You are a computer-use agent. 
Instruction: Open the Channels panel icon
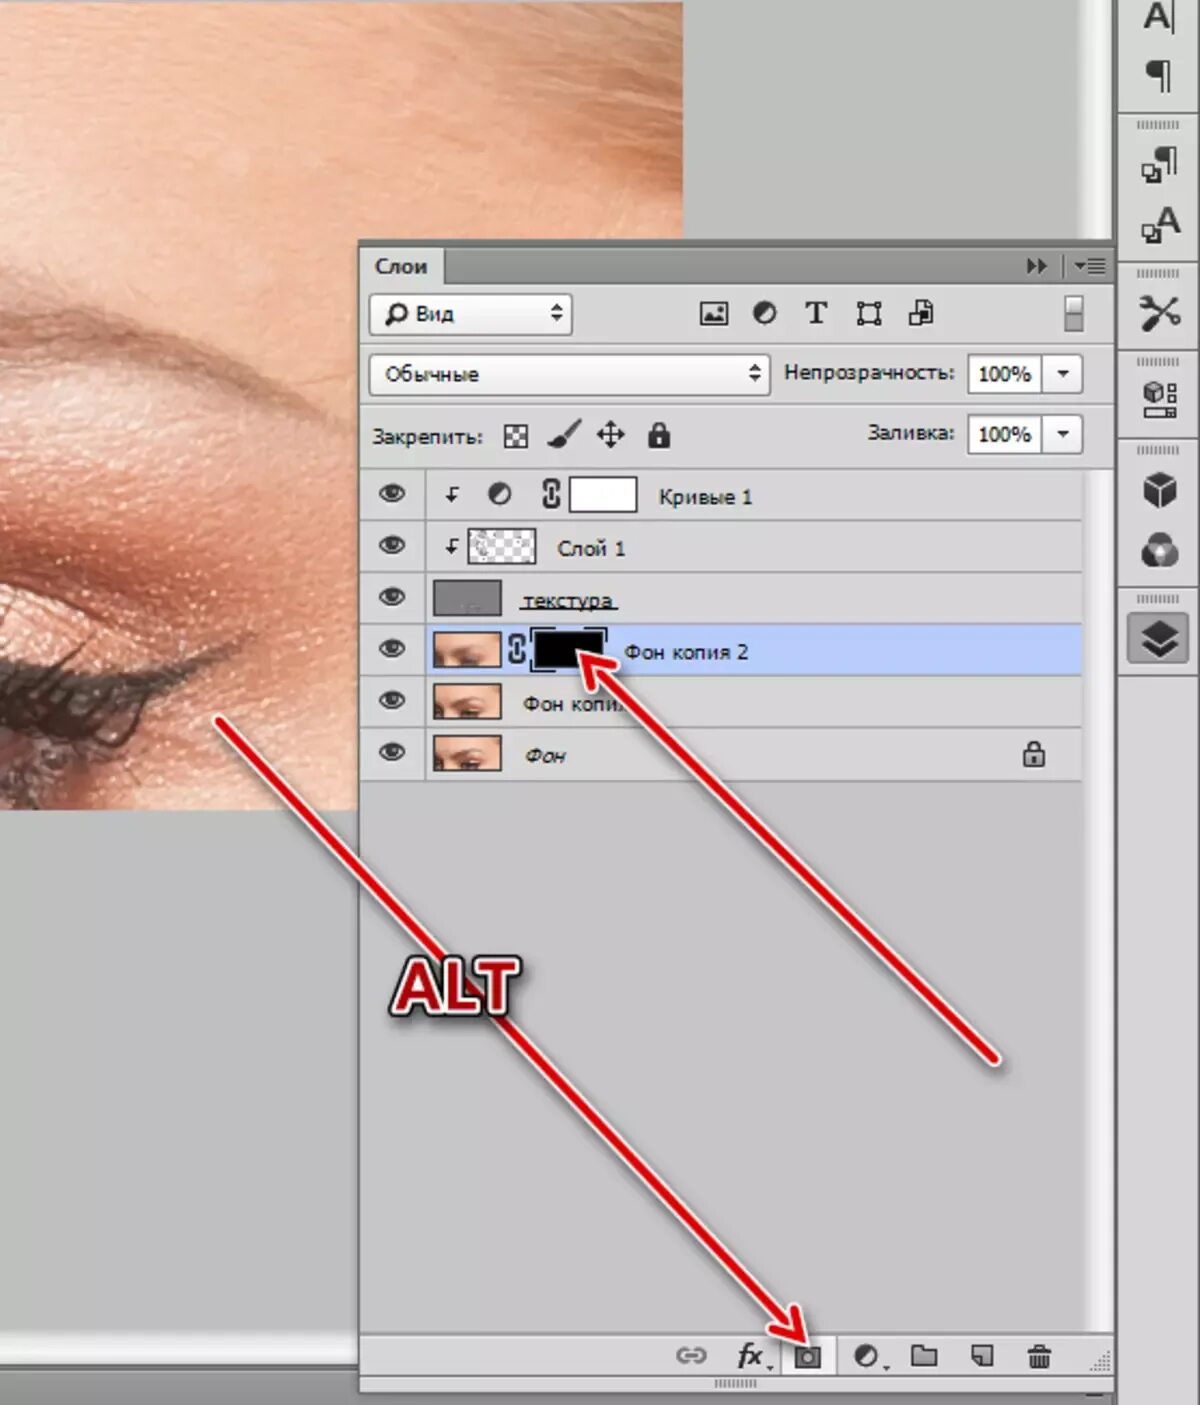tap(1159, 550)
